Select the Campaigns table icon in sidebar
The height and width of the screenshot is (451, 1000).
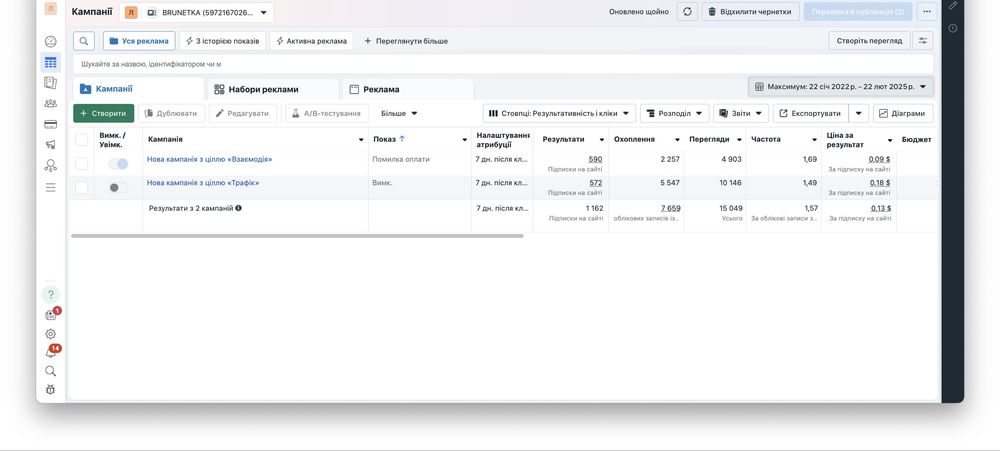point(50,63)
